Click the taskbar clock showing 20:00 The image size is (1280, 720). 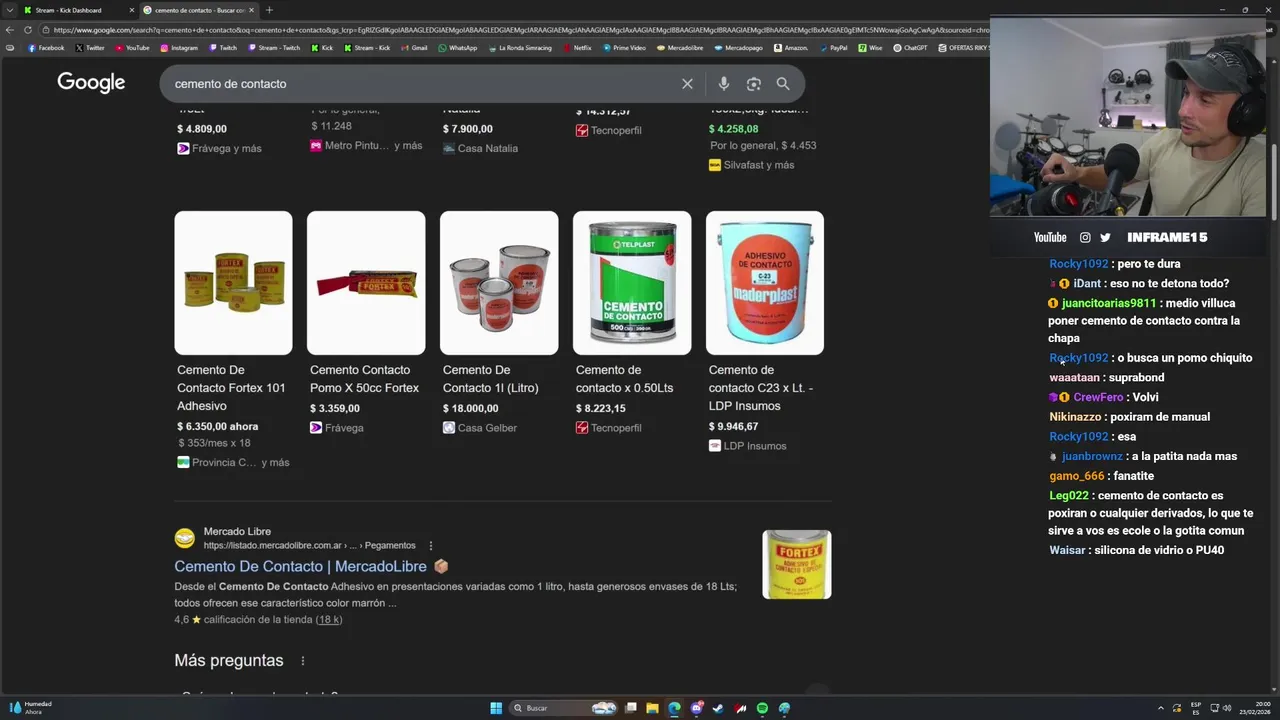coord(1255,708)
